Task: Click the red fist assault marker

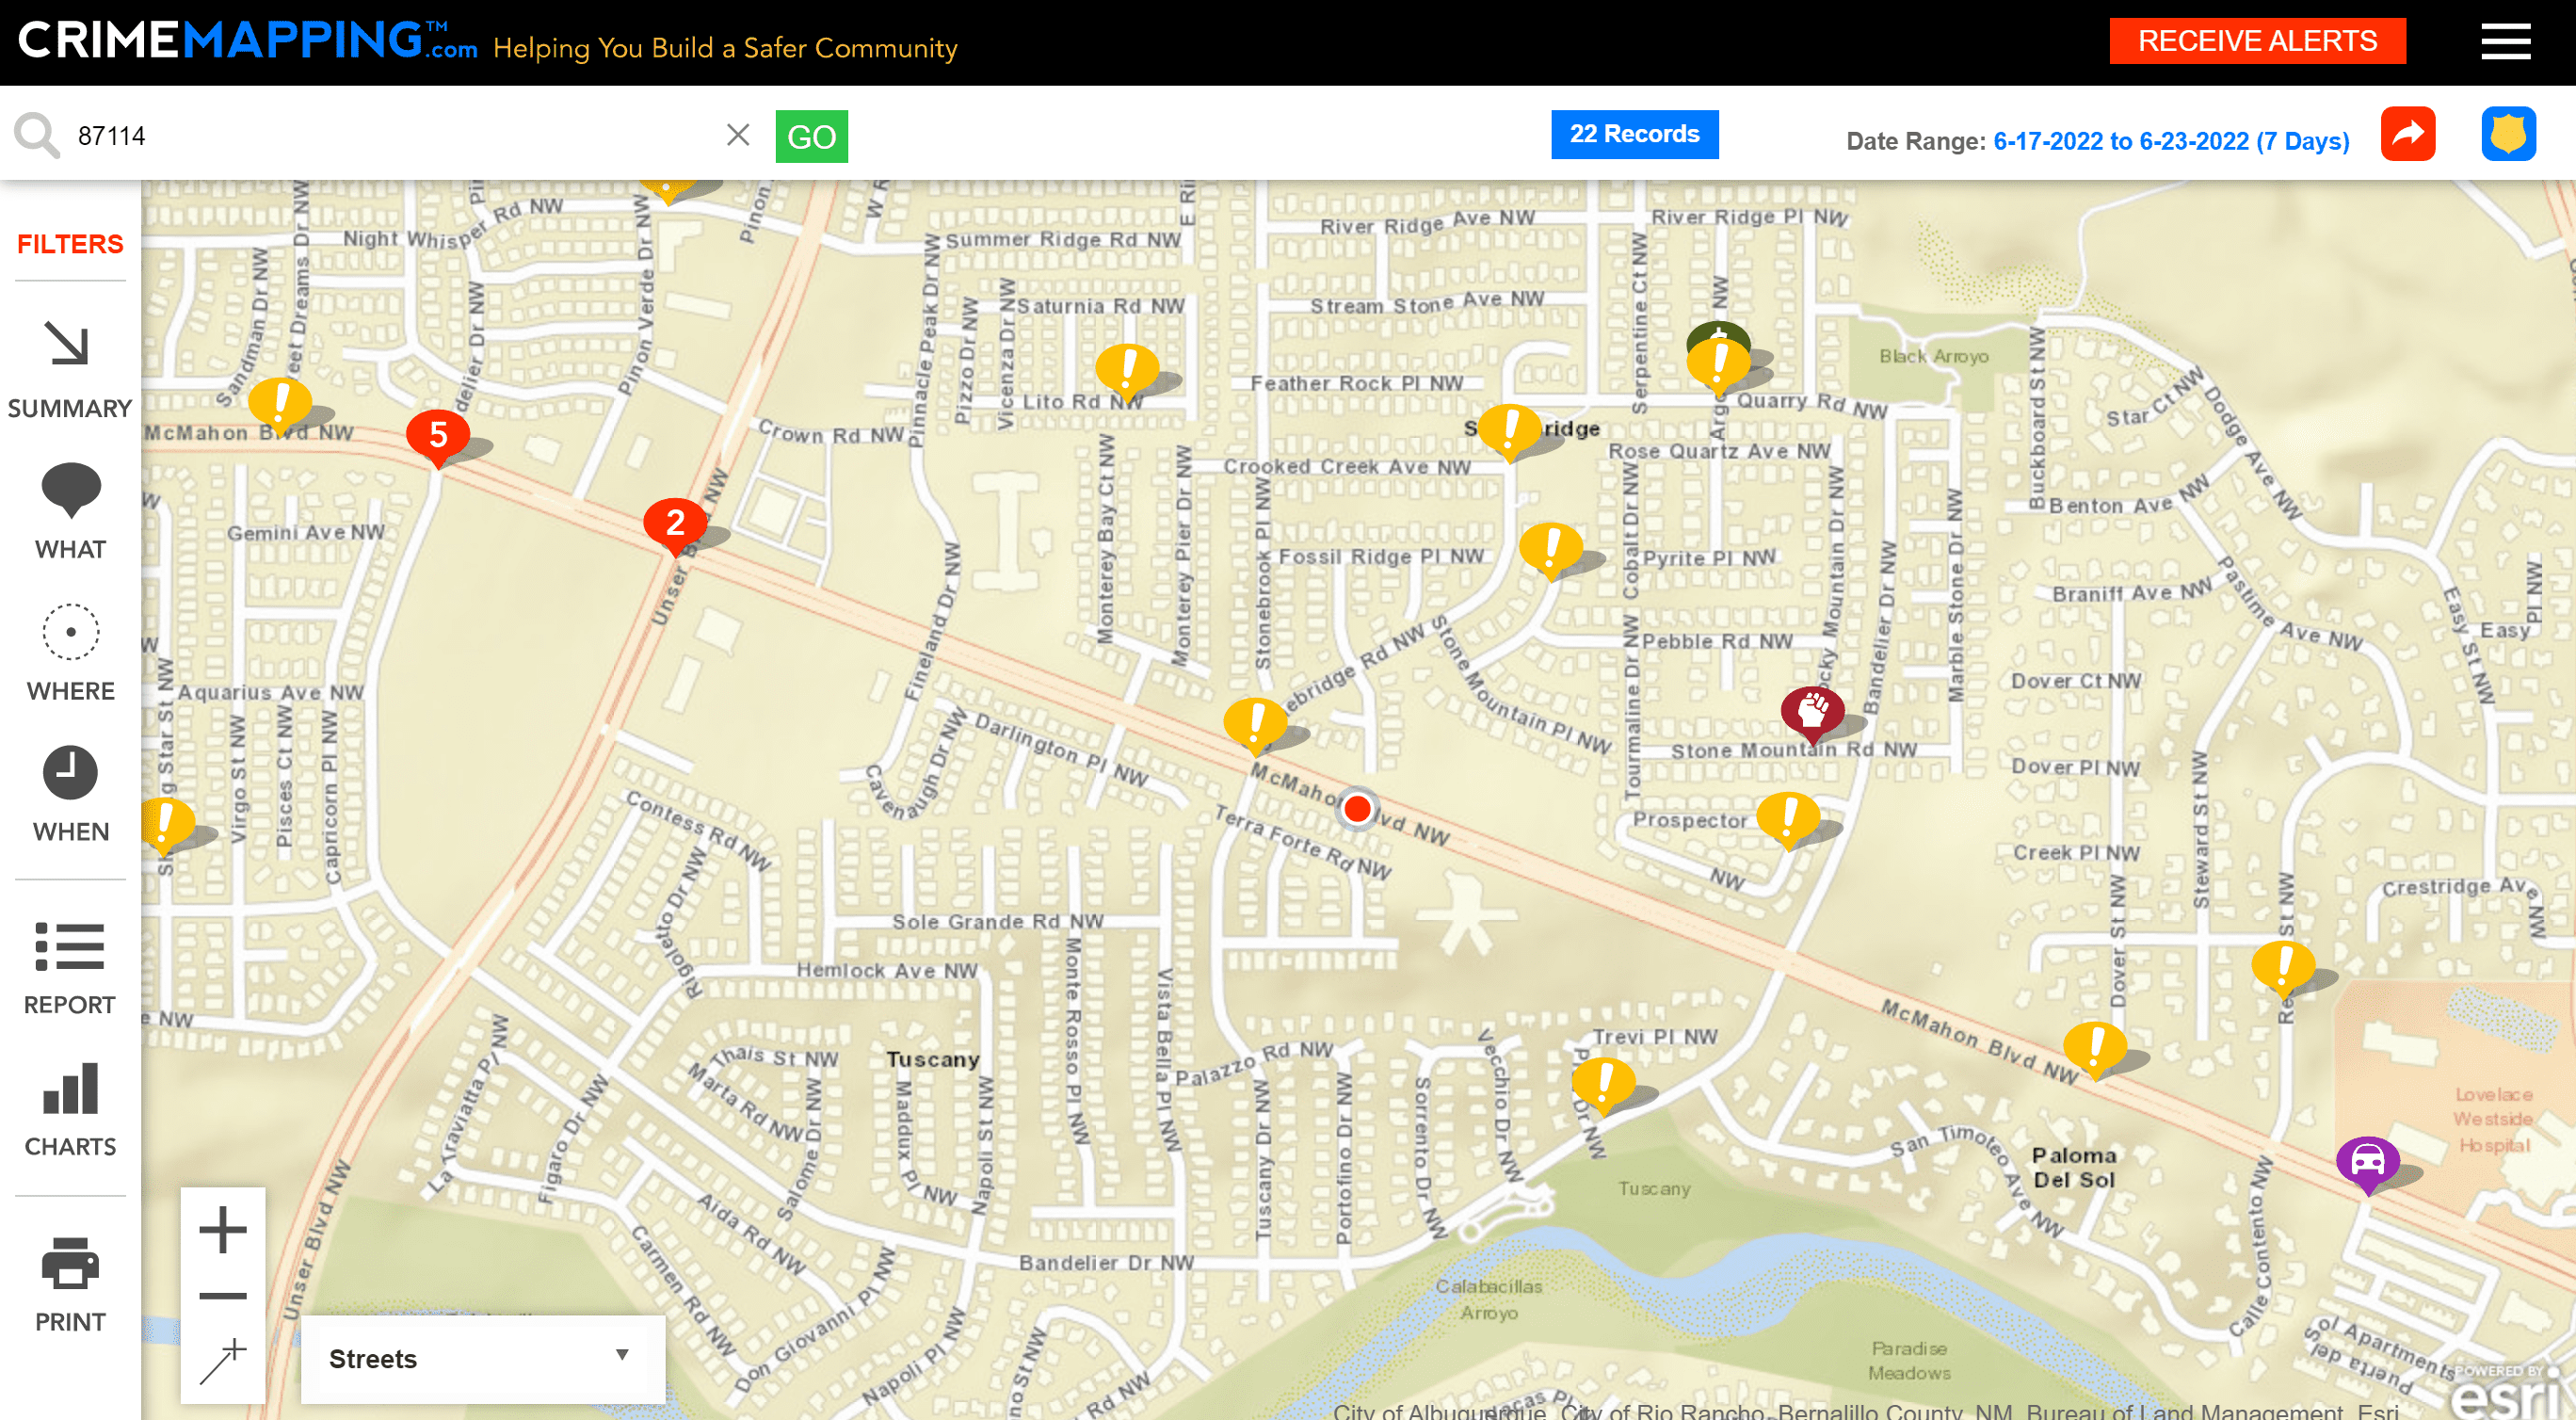Action: point(1812,713)
